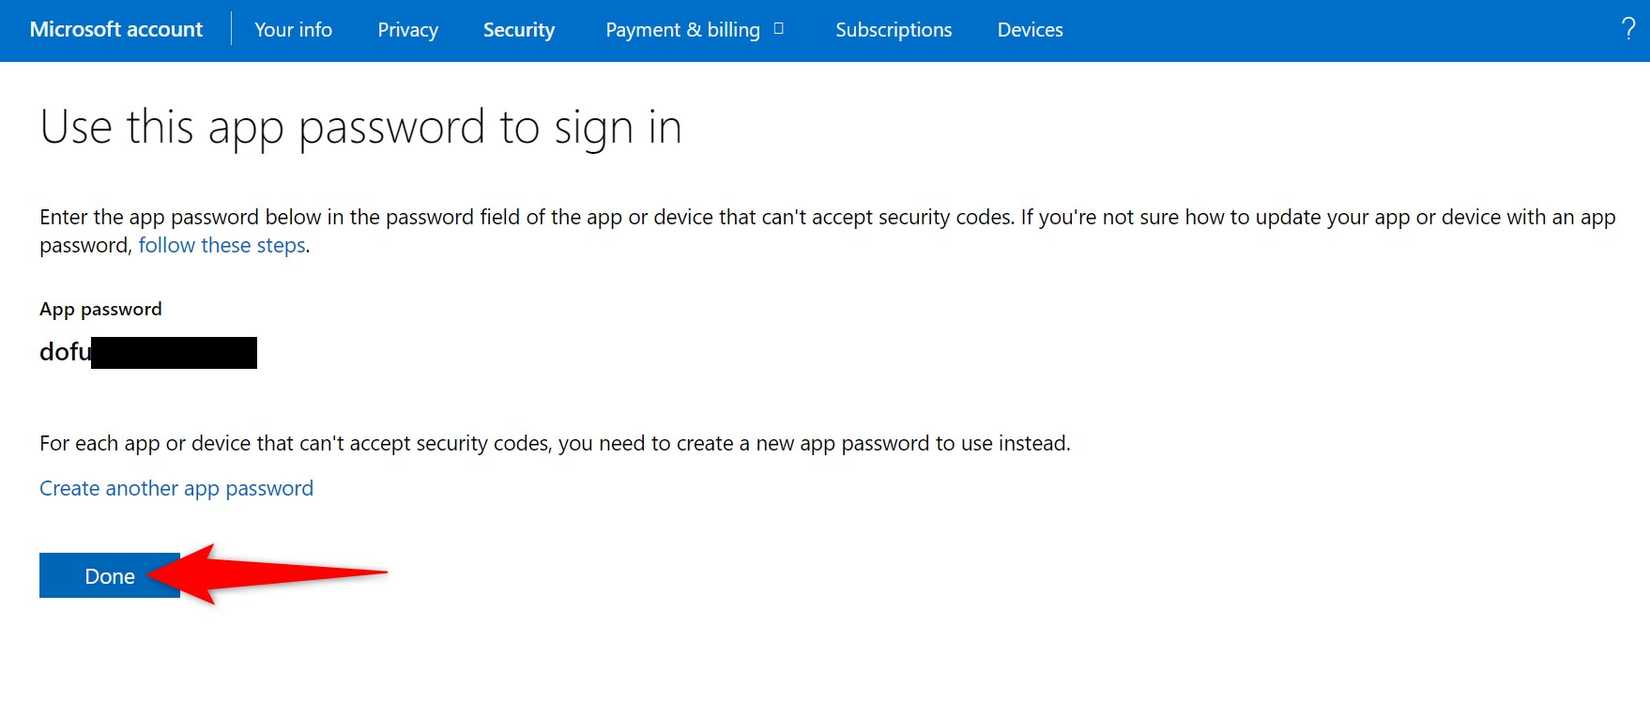Select the Security tab

point(519,30)
